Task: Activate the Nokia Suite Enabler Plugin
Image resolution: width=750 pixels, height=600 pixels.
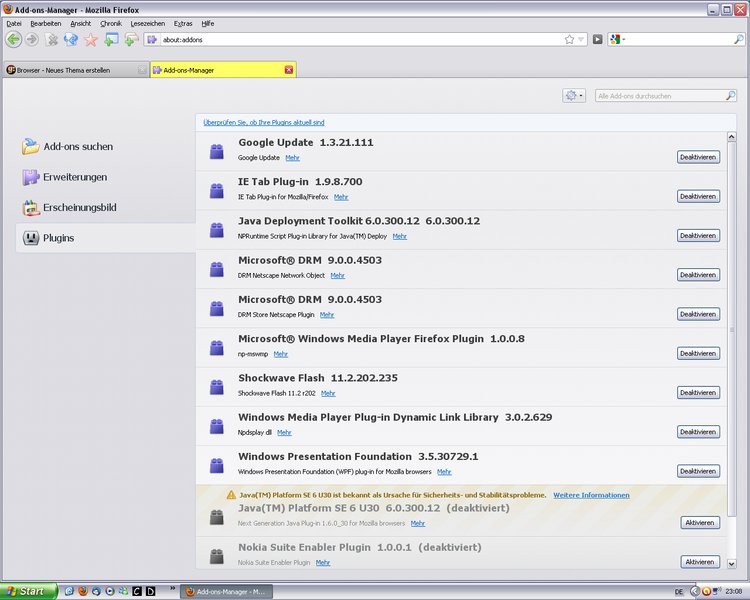Action: (700, 562)
